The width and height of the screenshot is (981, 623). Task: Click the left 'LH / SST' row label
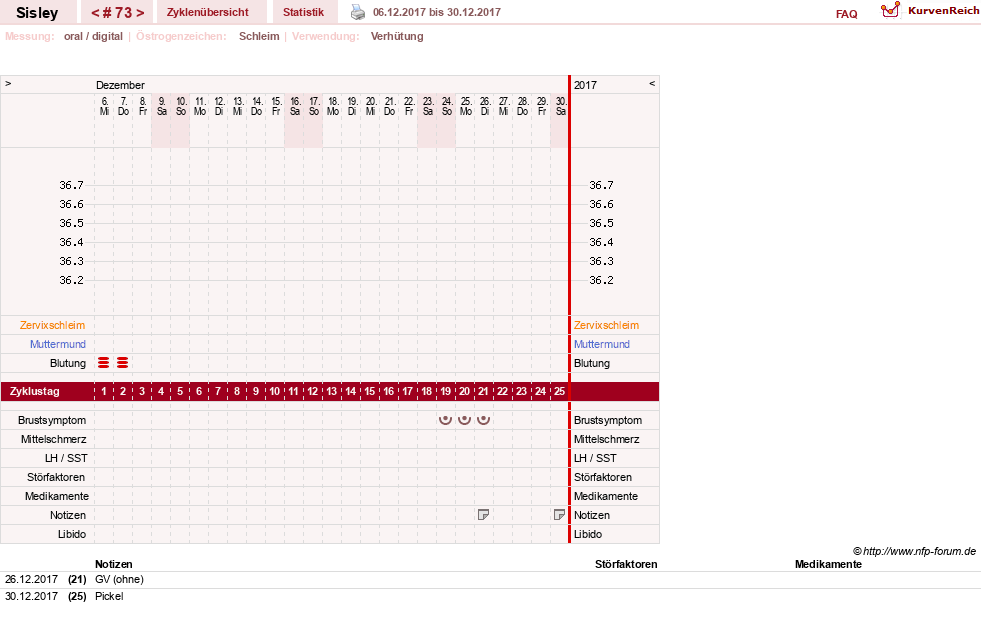66,458
